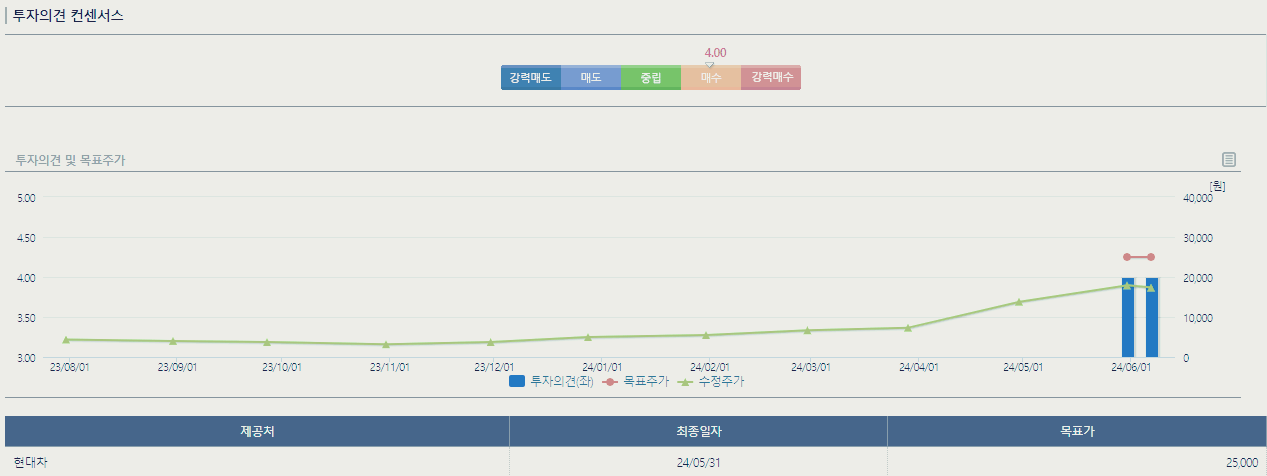Click the 23/08/01 x-axis label
The width and height of the screenshot is (1267, 476).
(69, 367)
